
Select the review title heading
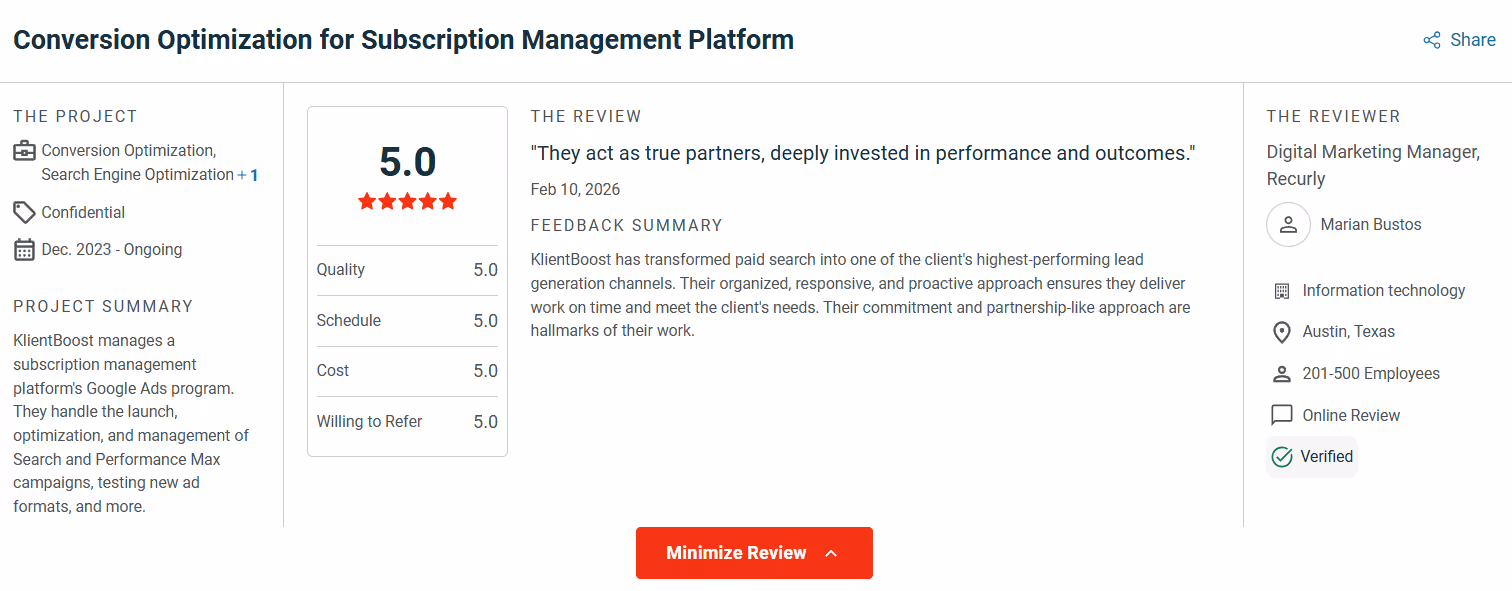[404, 40]
